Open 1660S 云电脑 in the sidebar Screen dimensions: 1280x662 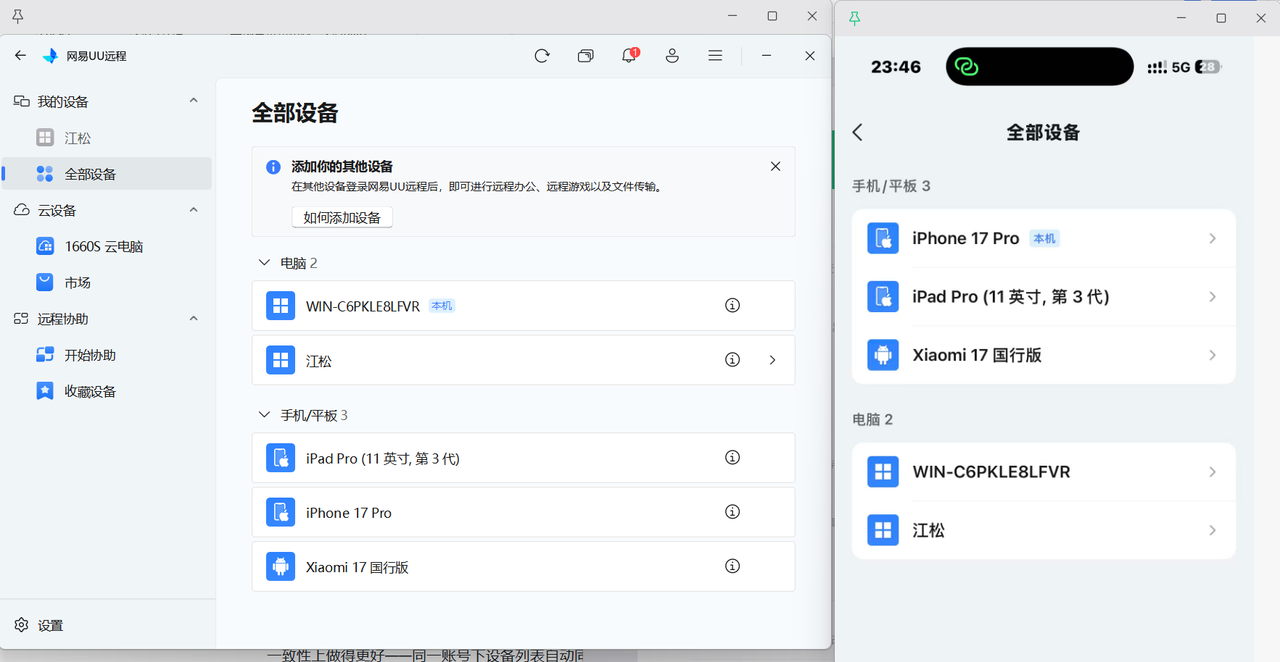(x=106, y=246)
